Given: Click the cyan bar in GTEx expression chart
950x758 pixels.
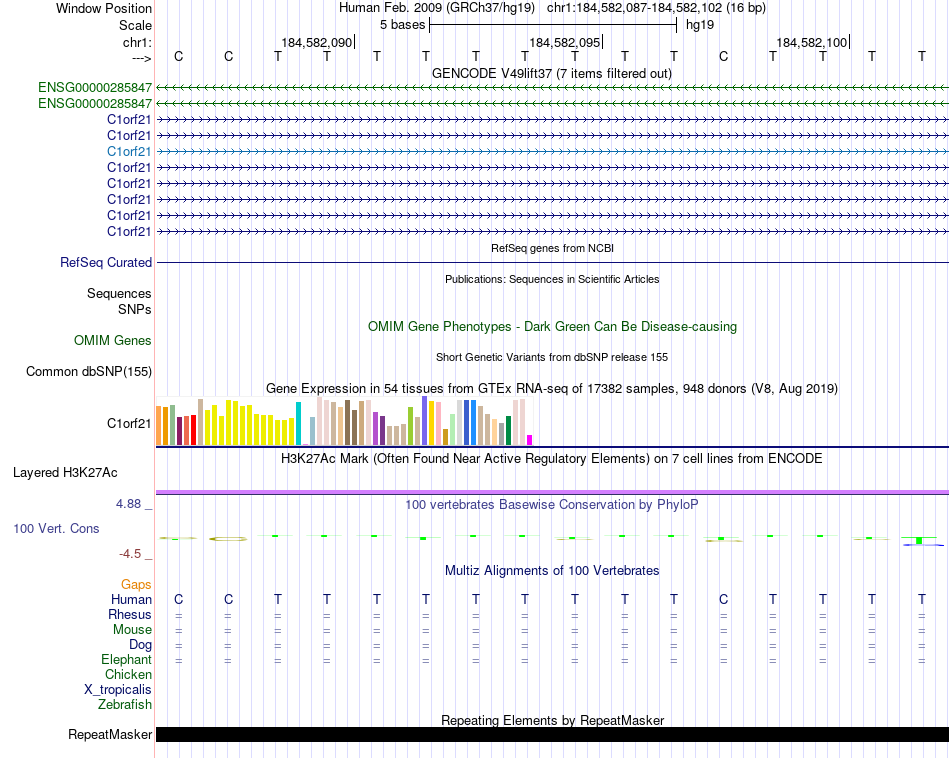Looking at the screenshot, I should point(298,424).
